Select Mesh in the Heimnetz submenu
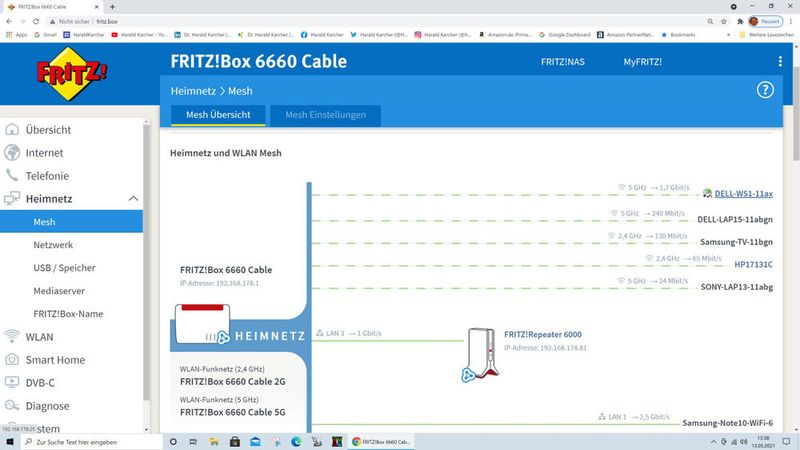Viewport: 800px width, 450px height. (71, 222)
